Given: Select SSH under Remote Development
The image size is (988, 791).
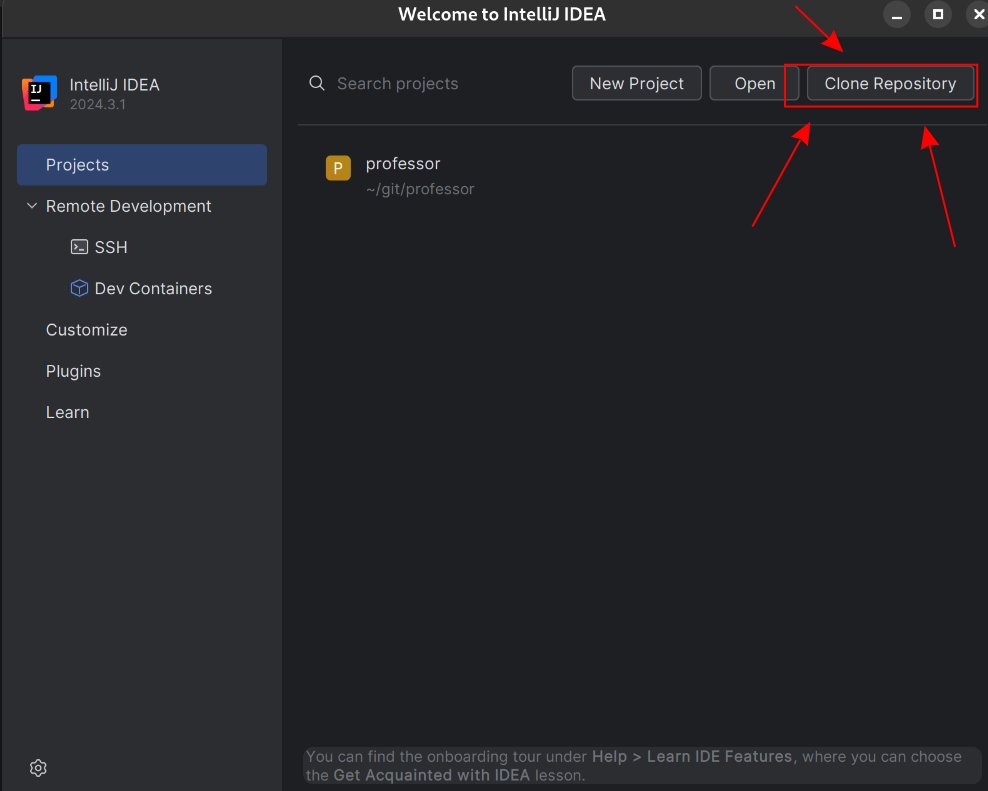Looking at the screenshot, I should point(111,247).
